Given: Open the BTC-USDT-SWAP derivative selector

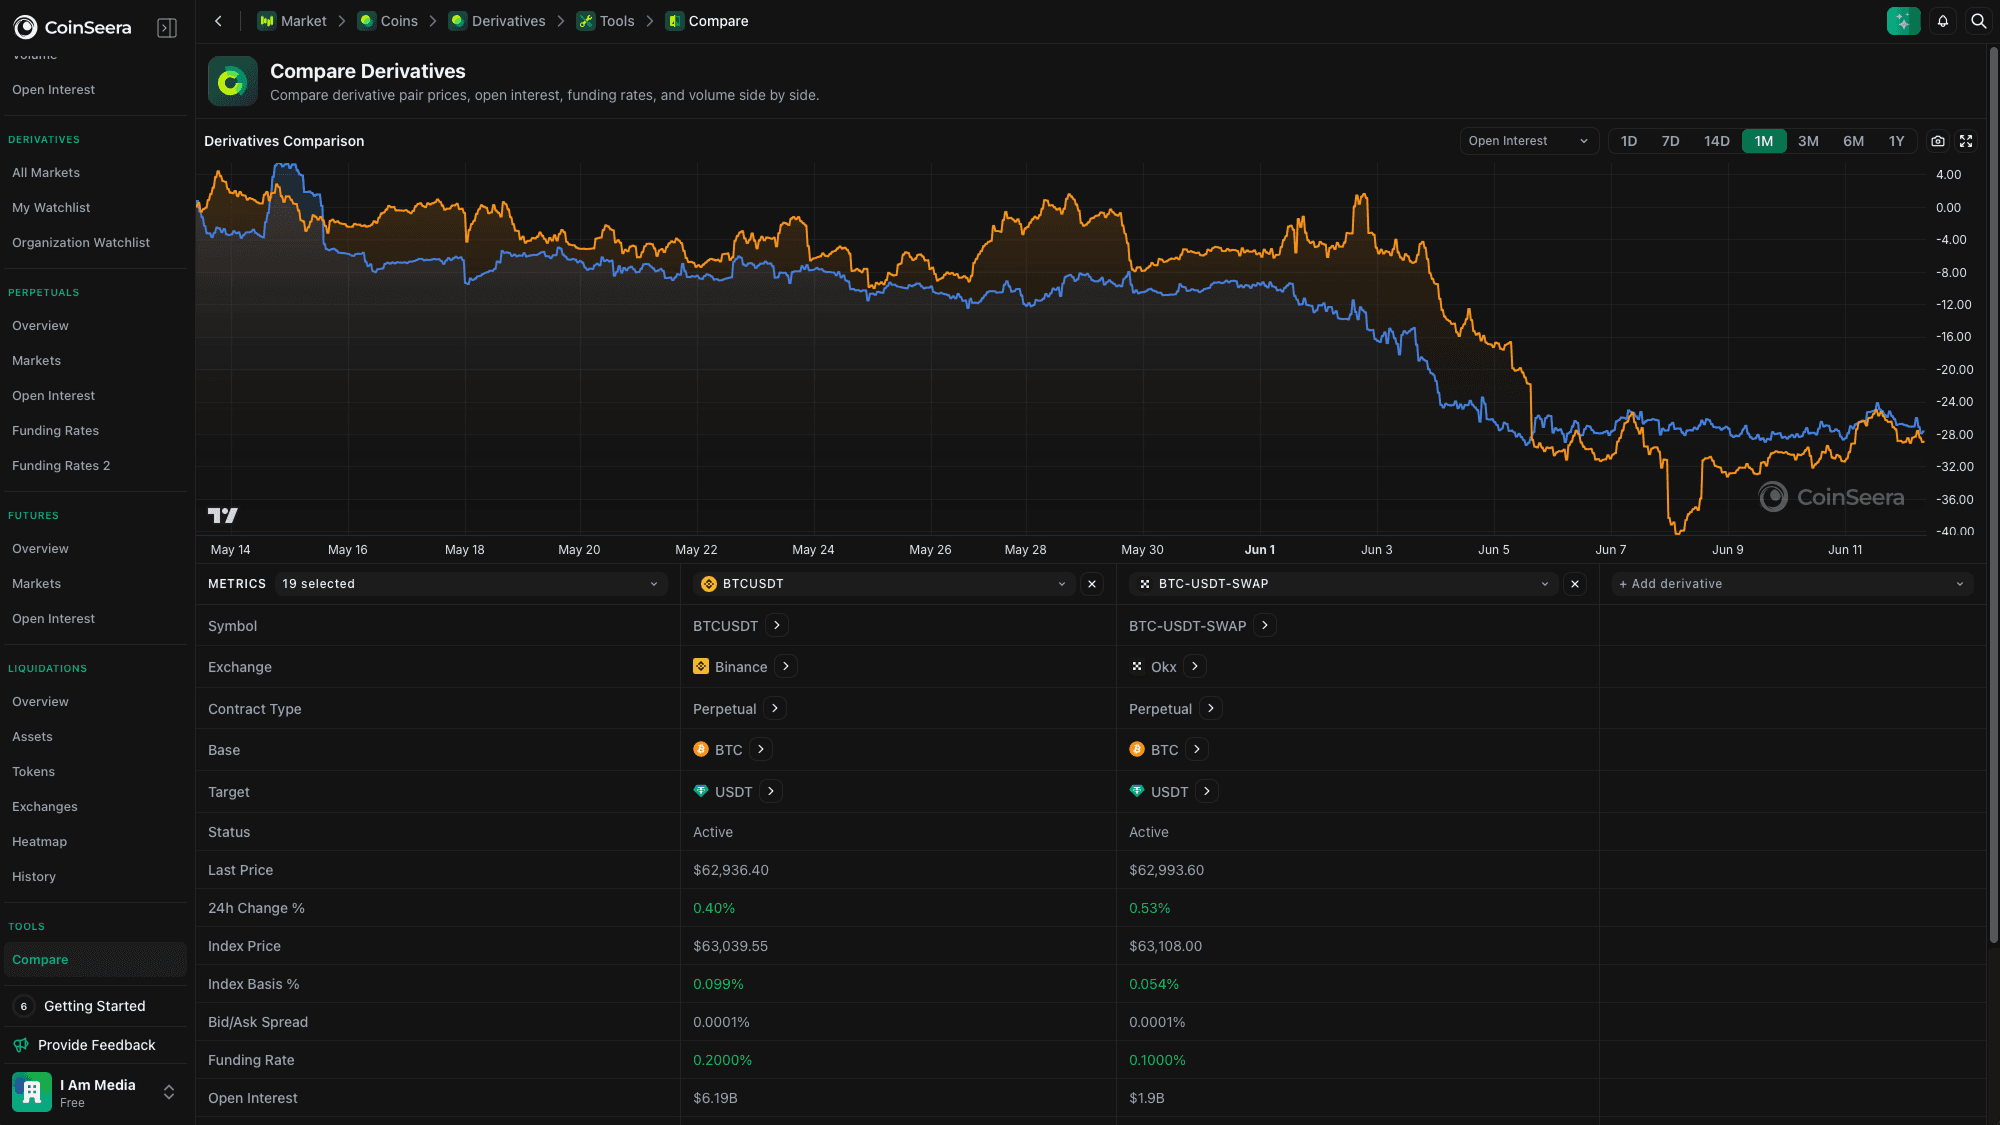Looking at the screenshot, I should [x=1343, y=584].
